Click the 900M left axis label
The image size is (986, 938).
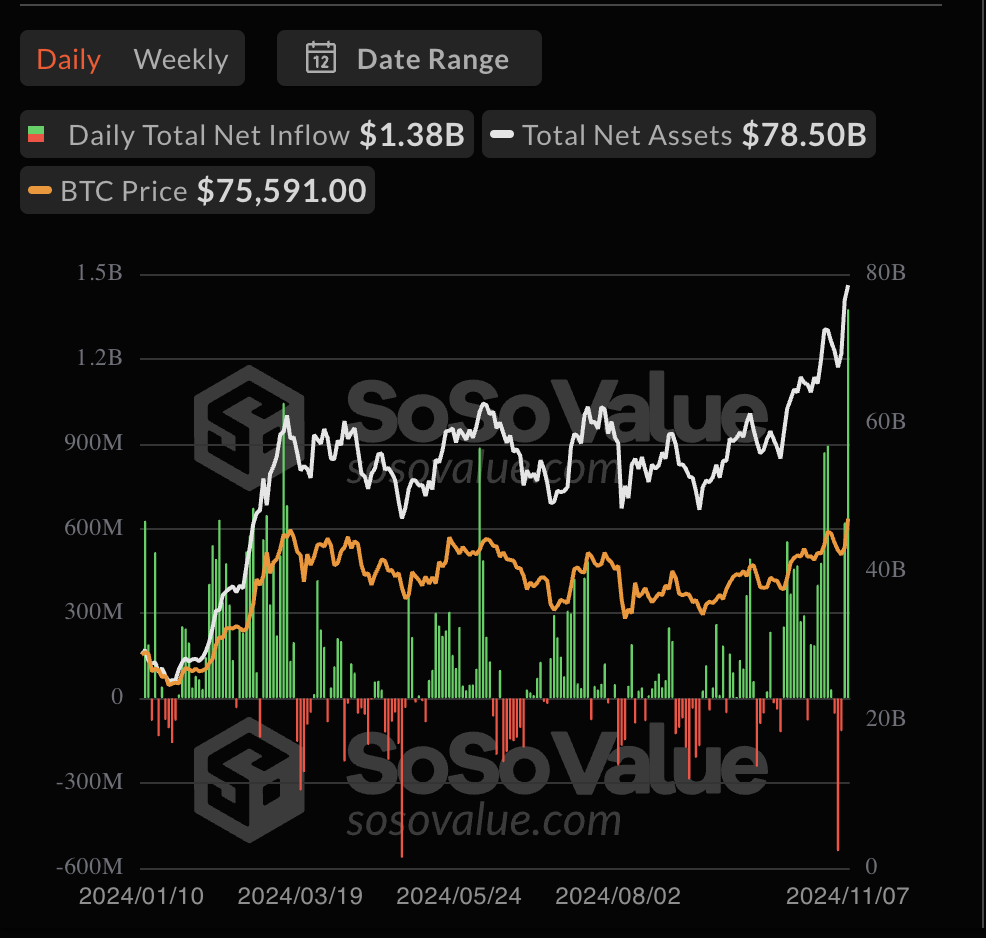pyautogui.click(x=94, y=443)
